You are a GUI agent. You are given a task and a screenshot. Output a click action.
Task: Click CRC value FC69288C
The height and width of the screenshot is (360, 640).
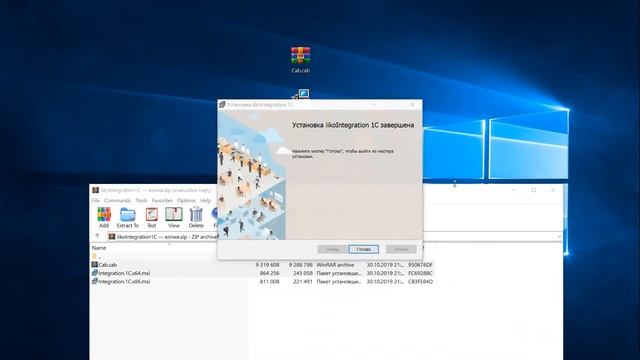click(420, 273)
